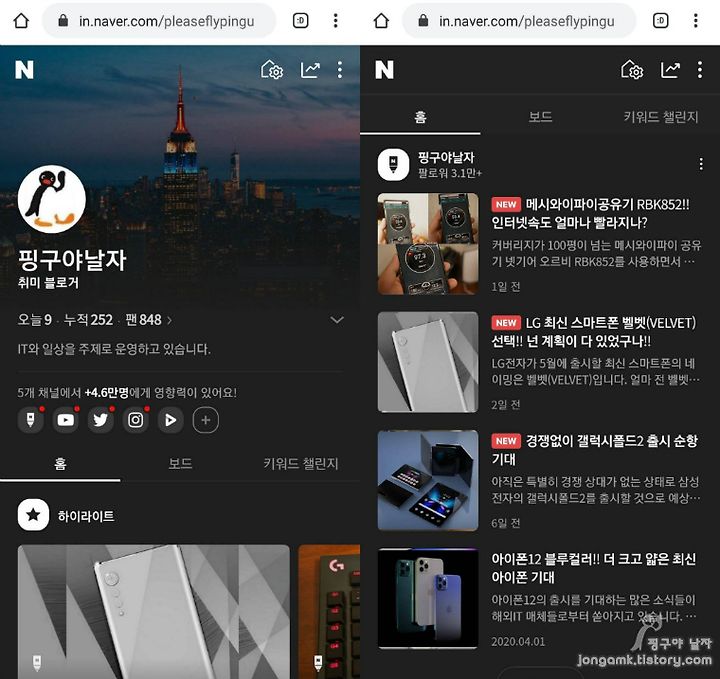
Task: Open right browser three-dot menu
Action: (696, 21)
